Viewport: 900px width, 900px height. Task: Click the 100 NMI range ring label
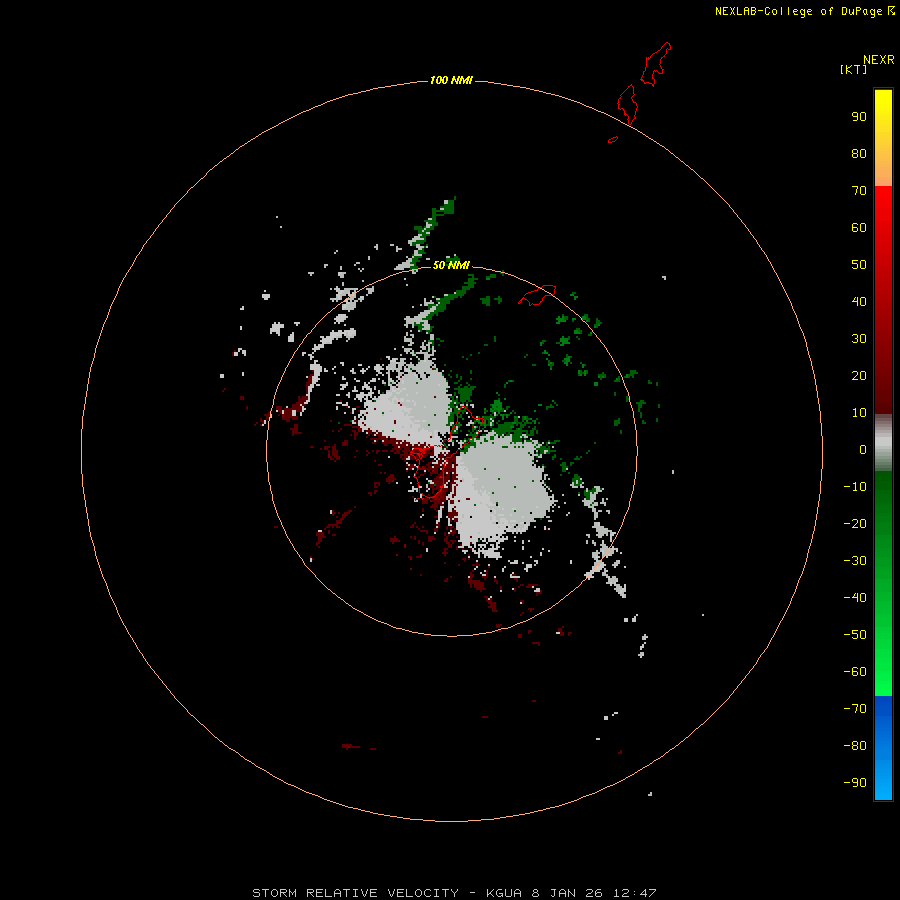(451, 80)
